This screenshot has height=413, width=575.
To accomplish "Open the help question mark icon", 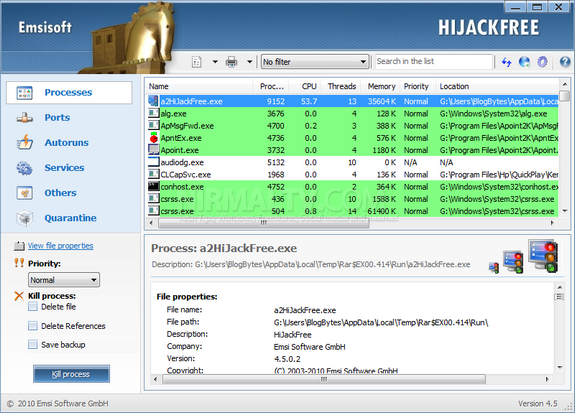I will (565, 62).
